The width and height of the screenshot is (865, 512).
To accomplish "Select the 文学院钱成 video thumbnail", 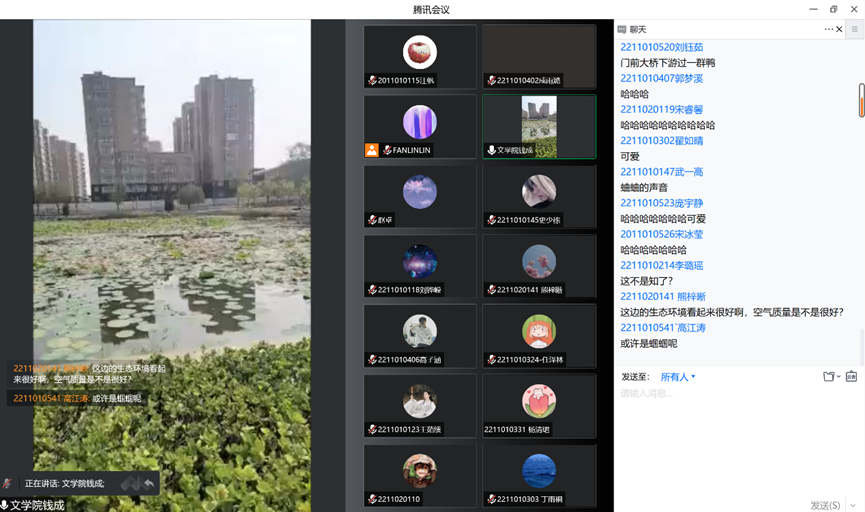I will point(539,126).
